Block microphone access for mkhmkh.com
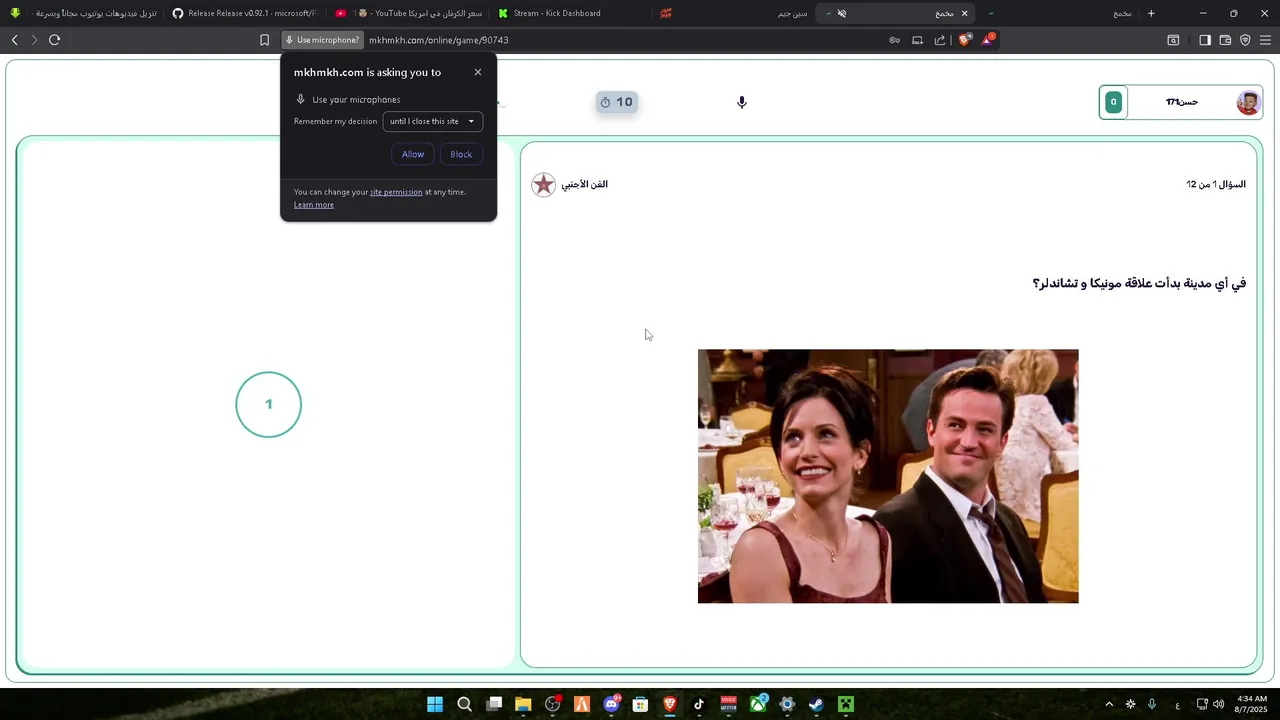Viewport: 1280px width, 720px height. point(461,154)
